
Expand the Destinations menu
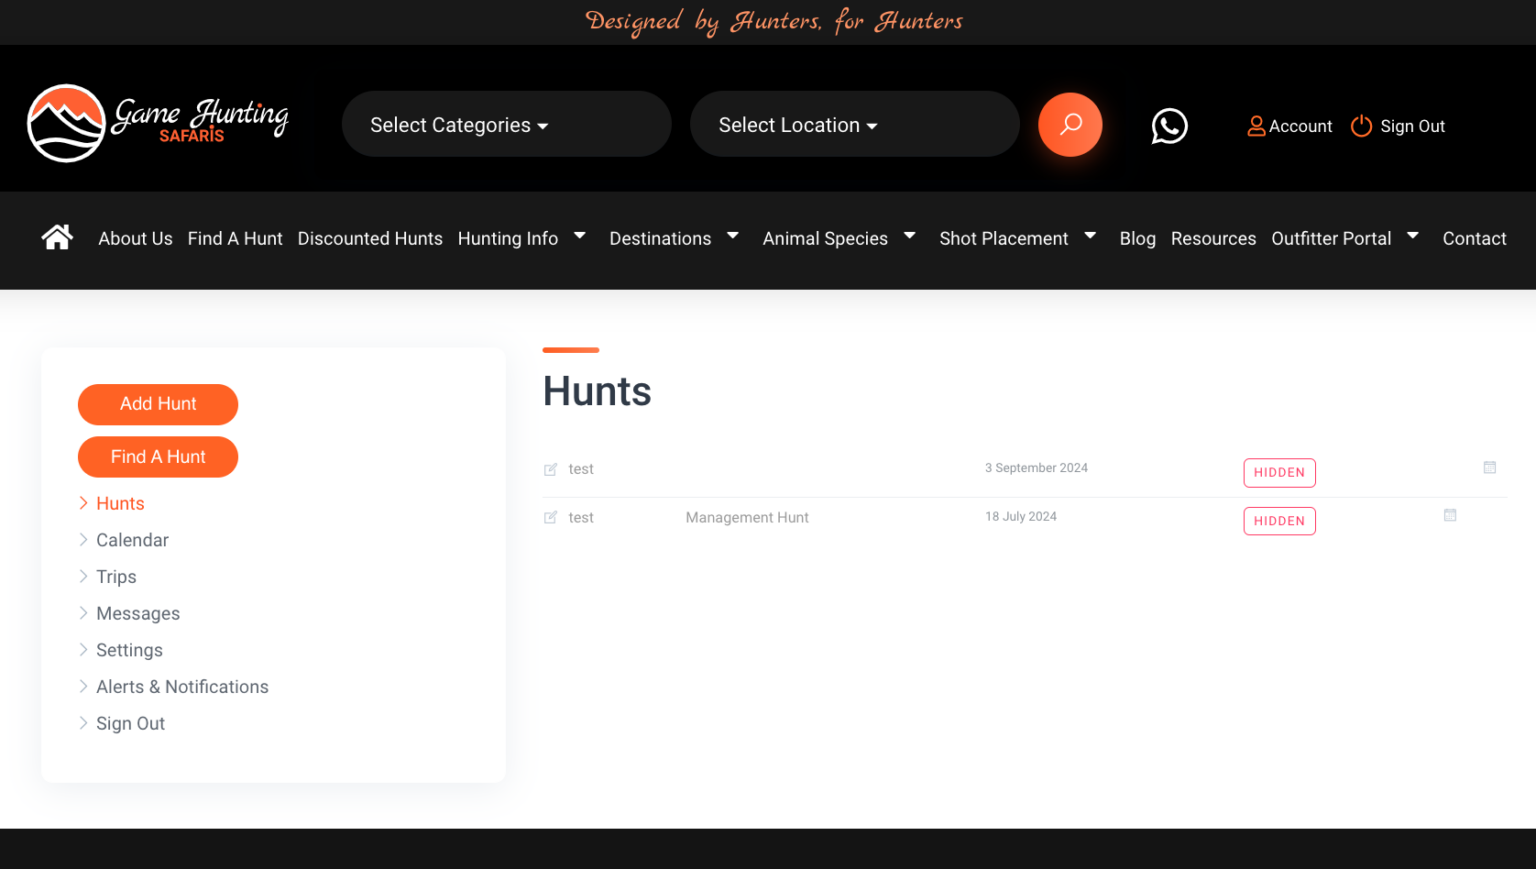pyautogui.click(x=673, y=238)
